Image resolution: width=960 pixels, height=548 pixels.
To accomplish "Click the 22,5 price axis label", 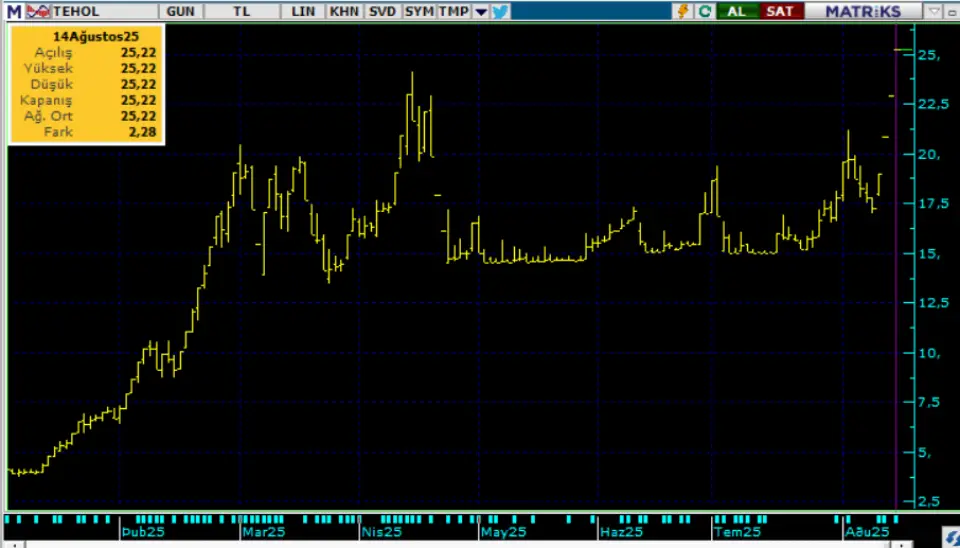I will click(933, 105).
